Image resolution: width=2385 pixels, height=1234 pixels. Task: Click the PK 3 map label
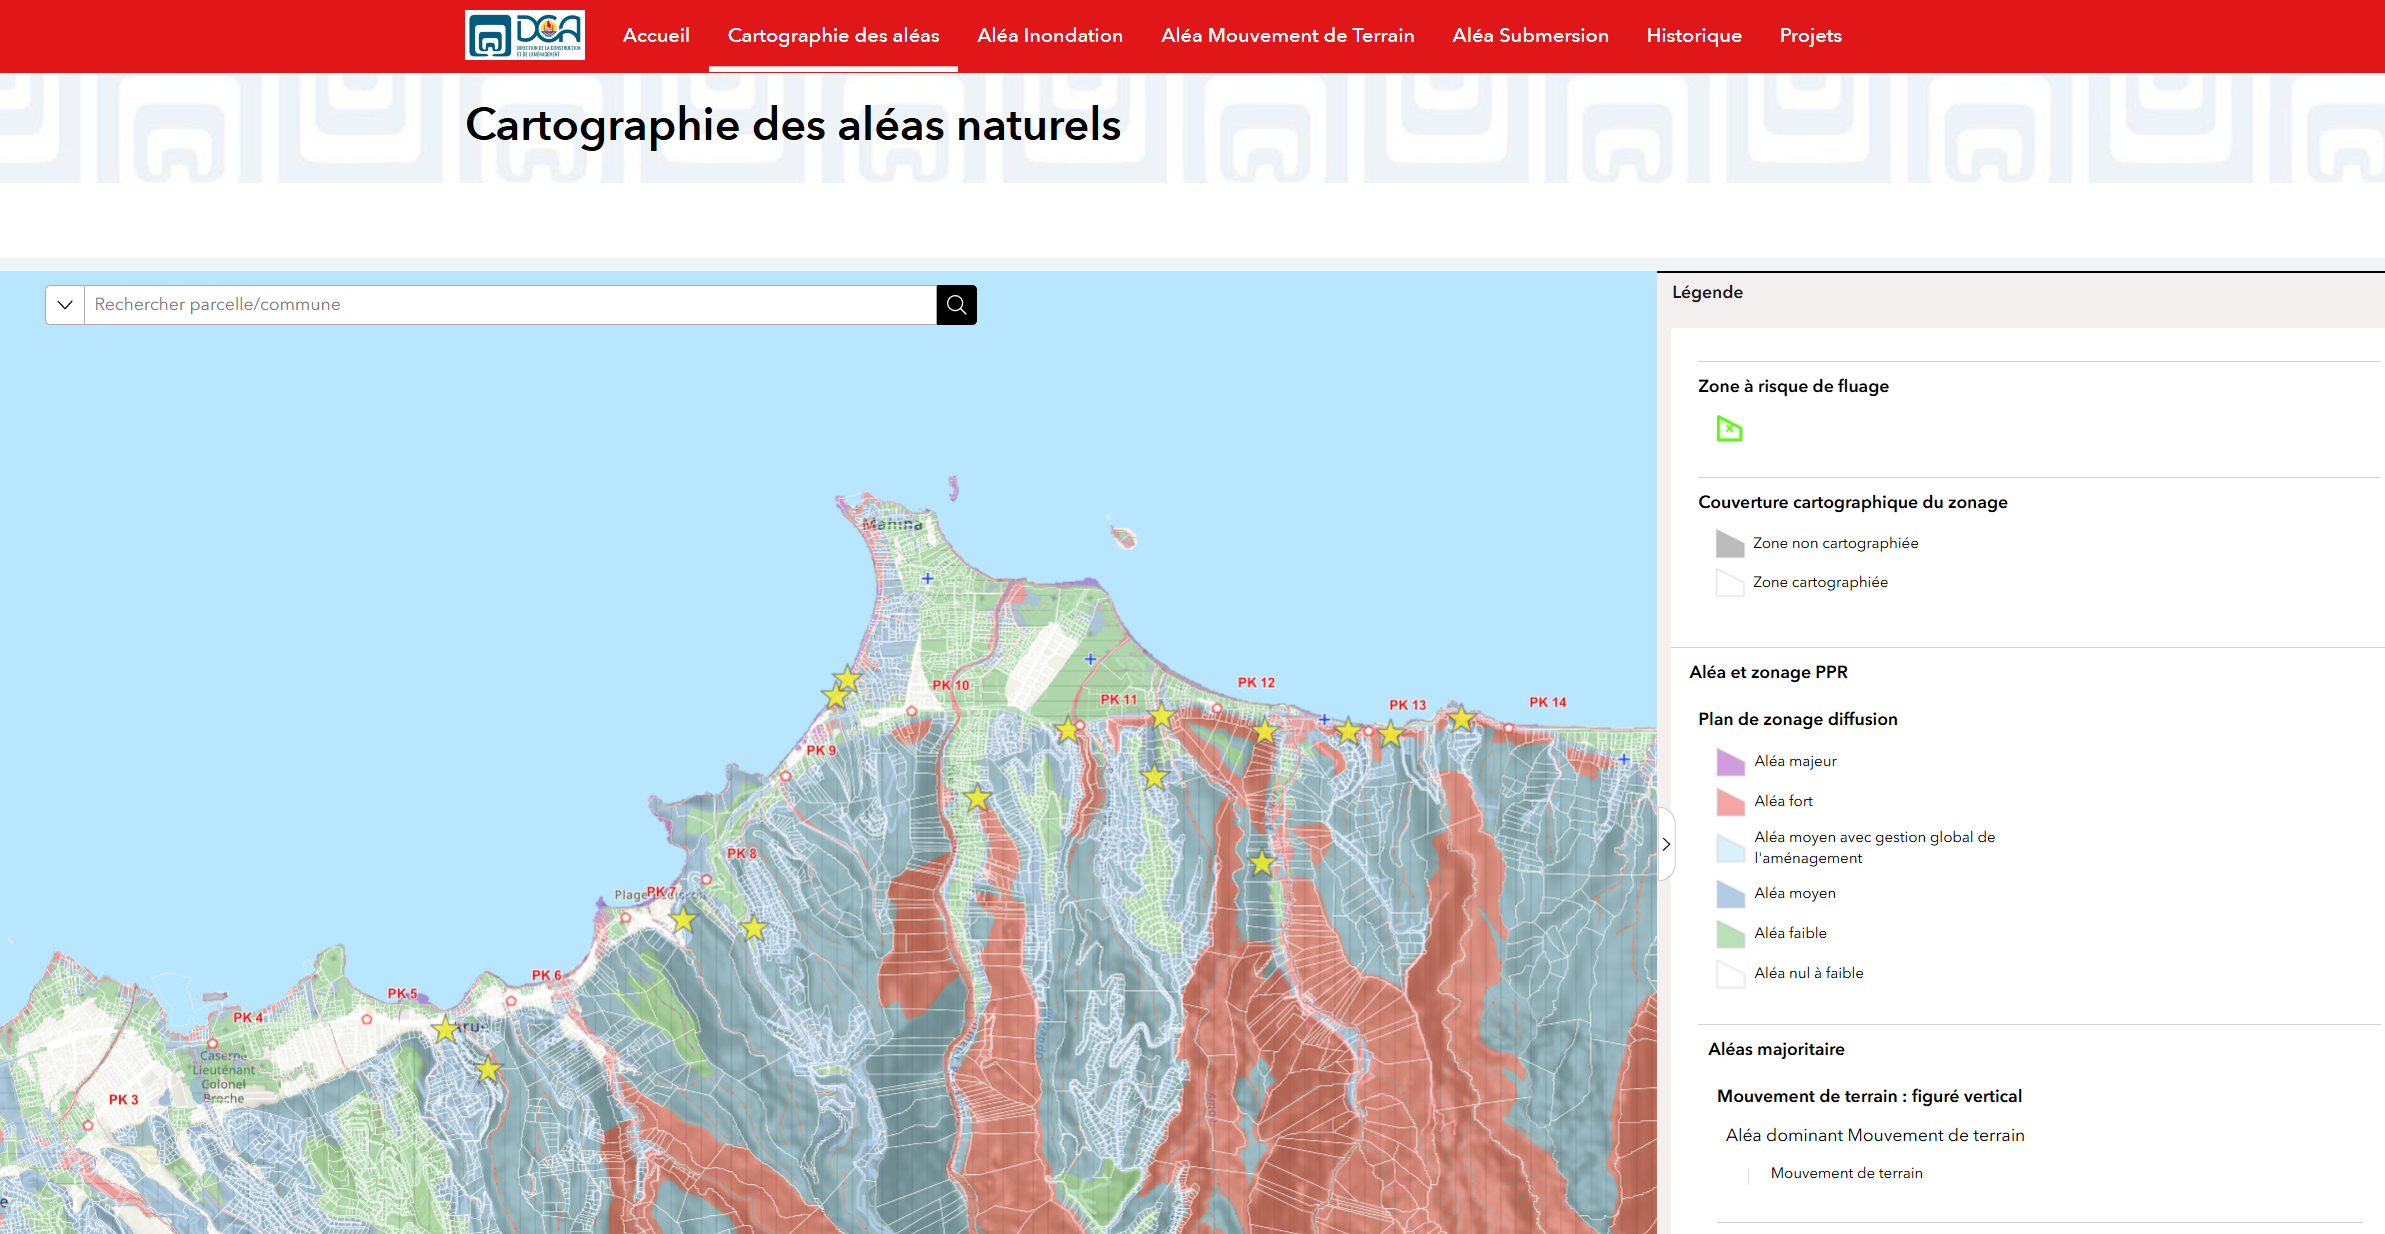124,1099
